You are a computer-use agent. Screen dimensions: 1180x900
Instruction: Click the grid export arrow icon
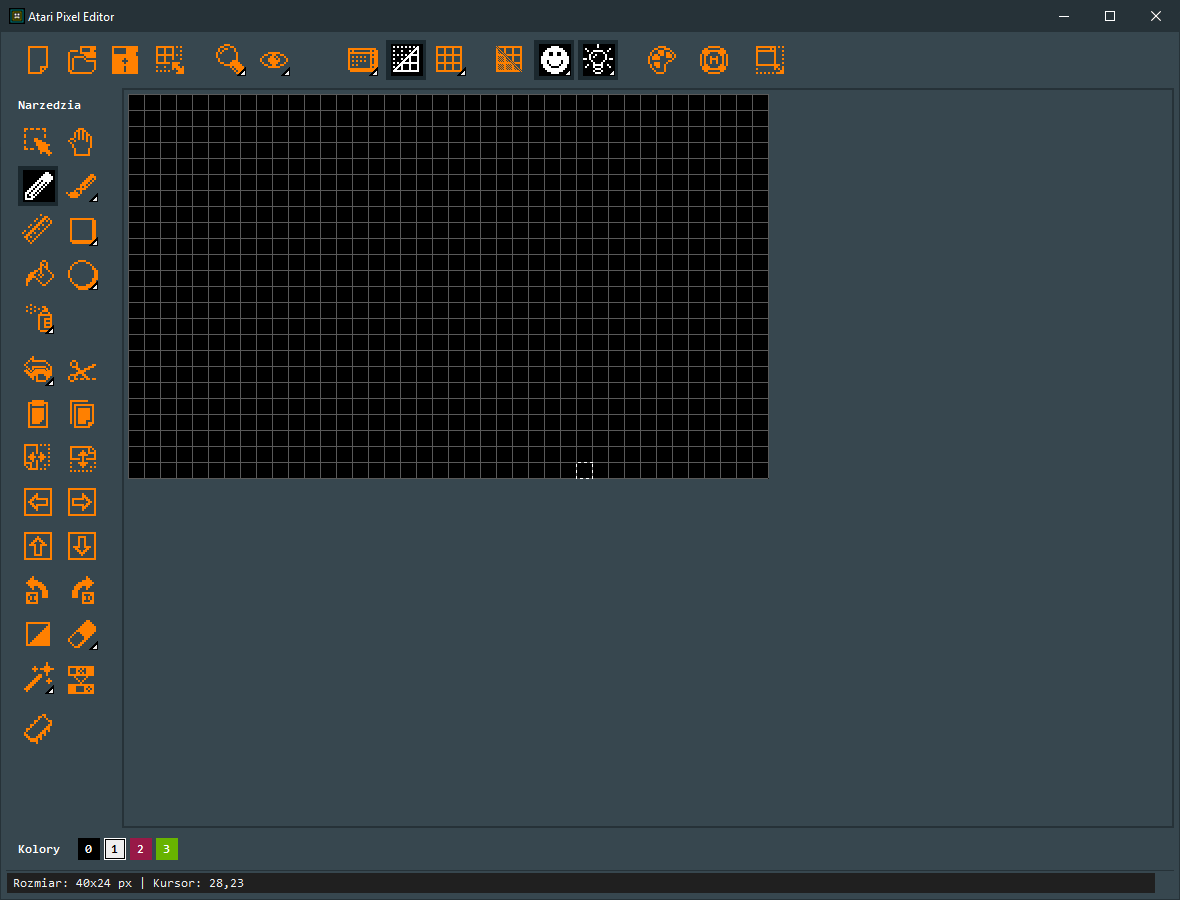point(169,59)
